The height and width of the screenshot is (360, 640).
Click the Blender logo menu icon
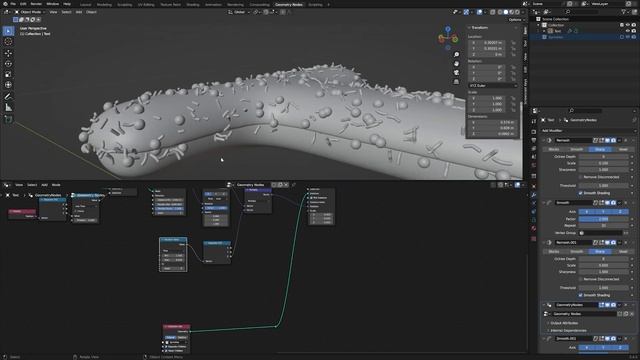pos(4,4)
